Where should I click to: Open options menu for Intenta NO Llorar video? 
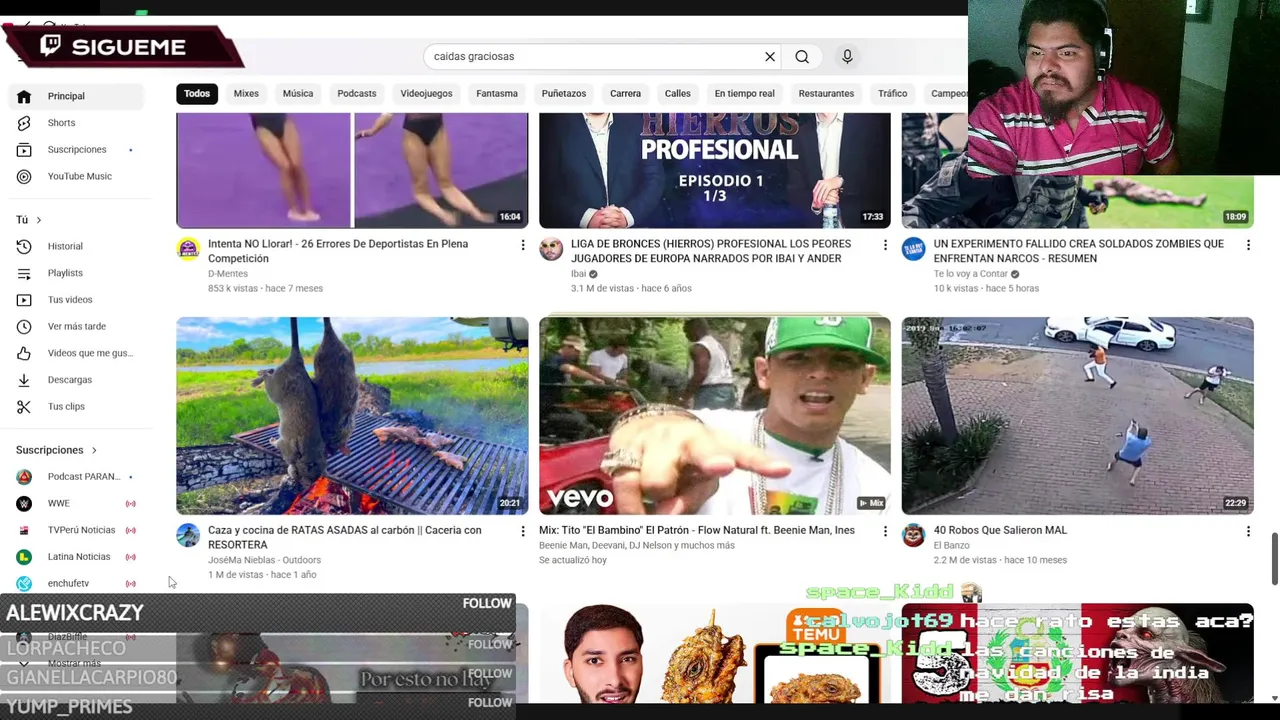coord(522,245)
